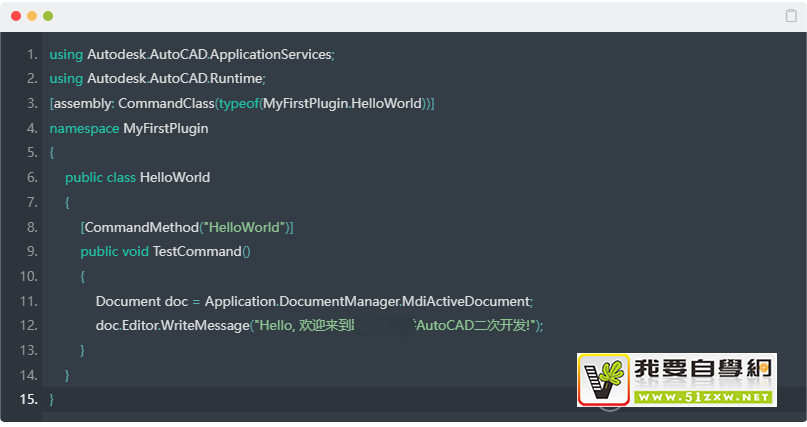Click the copy code clipboard icon
Screen dimensions: 807x427
[791, 16]
